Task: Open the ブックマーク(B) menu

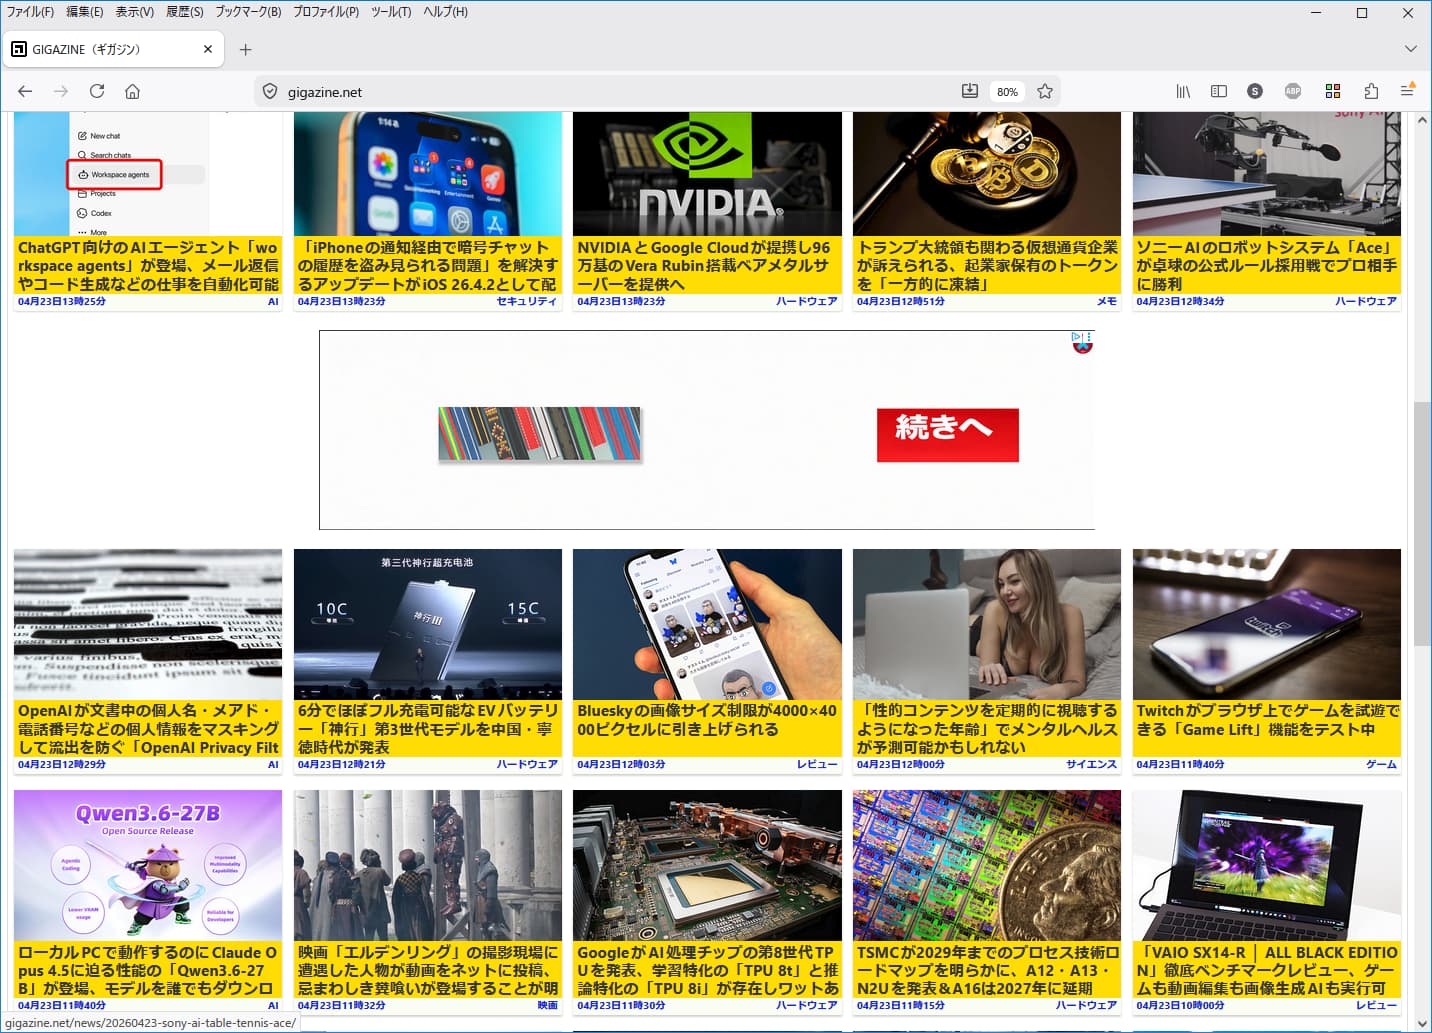Action: pyautogui.click(x=248, y=12)
